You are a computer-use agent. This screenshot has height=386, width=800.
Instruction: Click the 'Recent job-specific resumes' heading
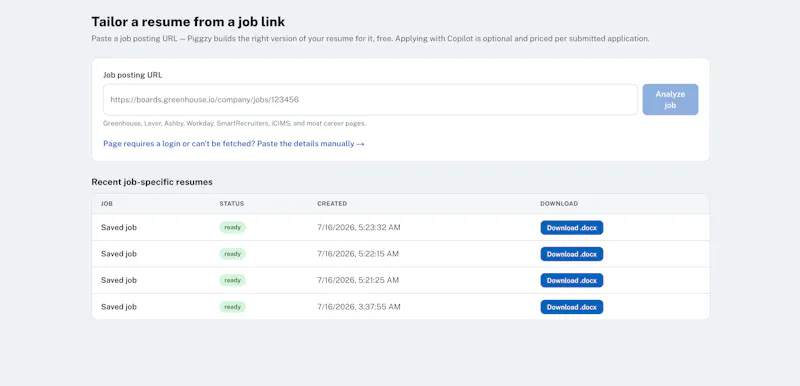152,182
